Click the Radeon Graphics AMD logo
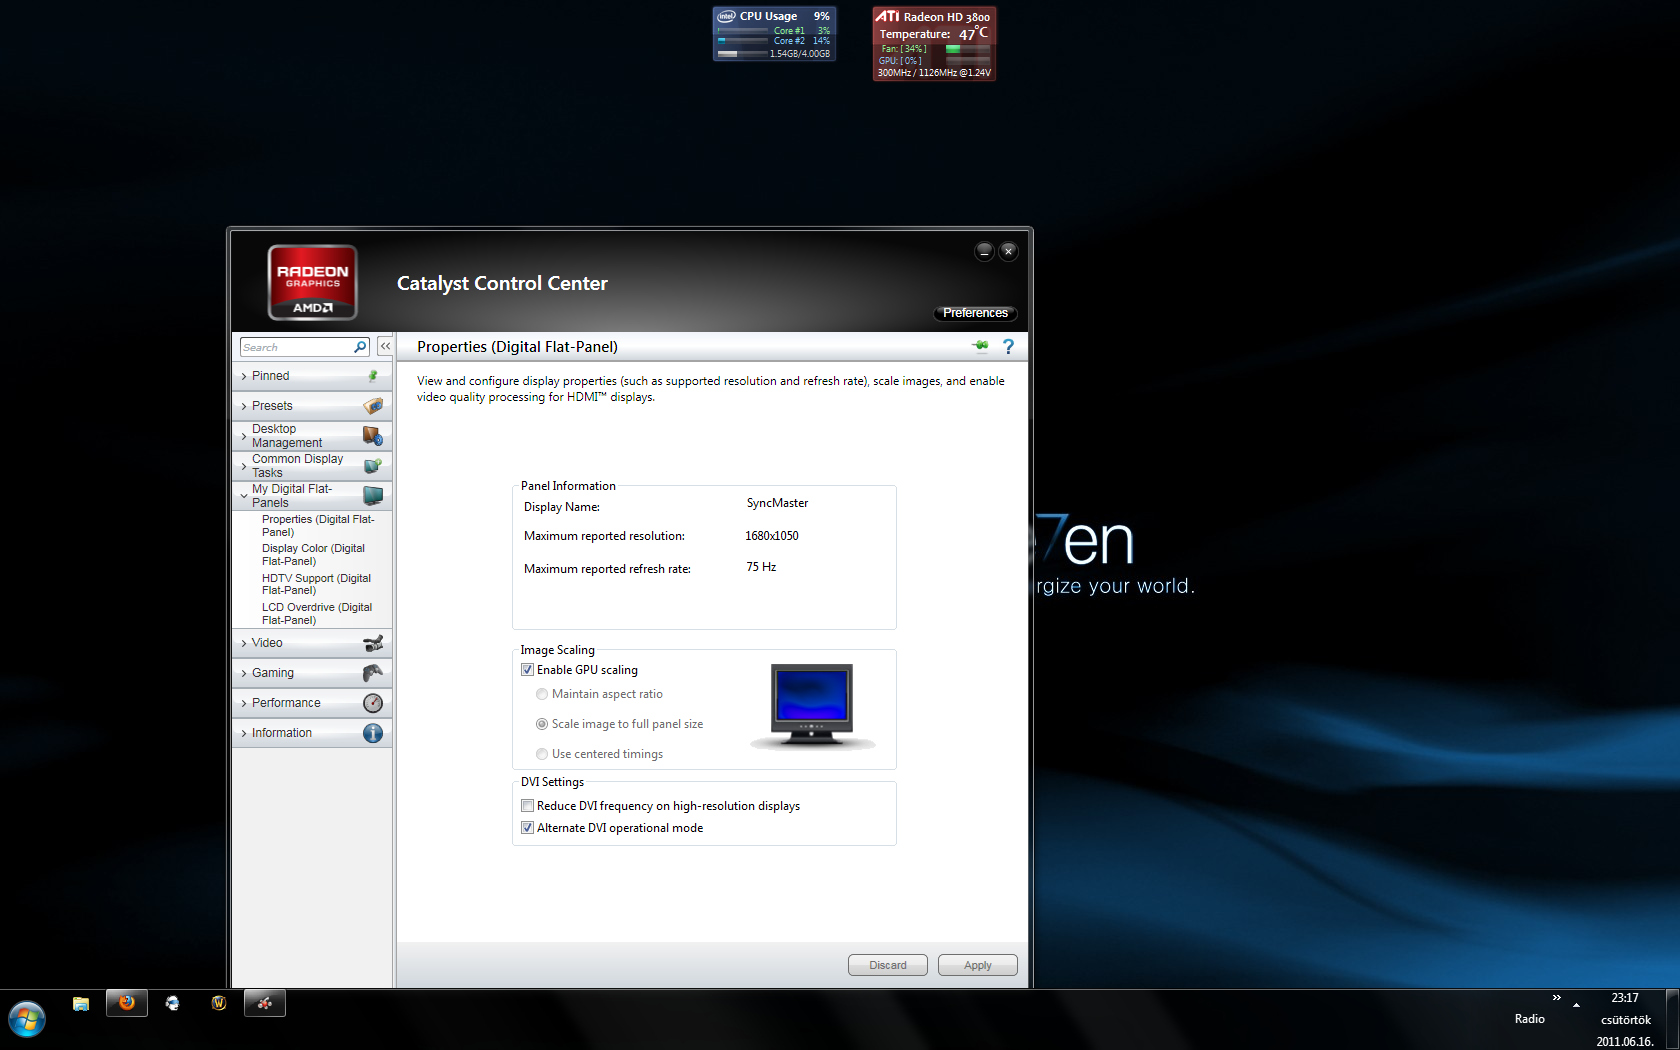Image resolution: width=1680 pixels, height=1050 pixels. point(313,282)
